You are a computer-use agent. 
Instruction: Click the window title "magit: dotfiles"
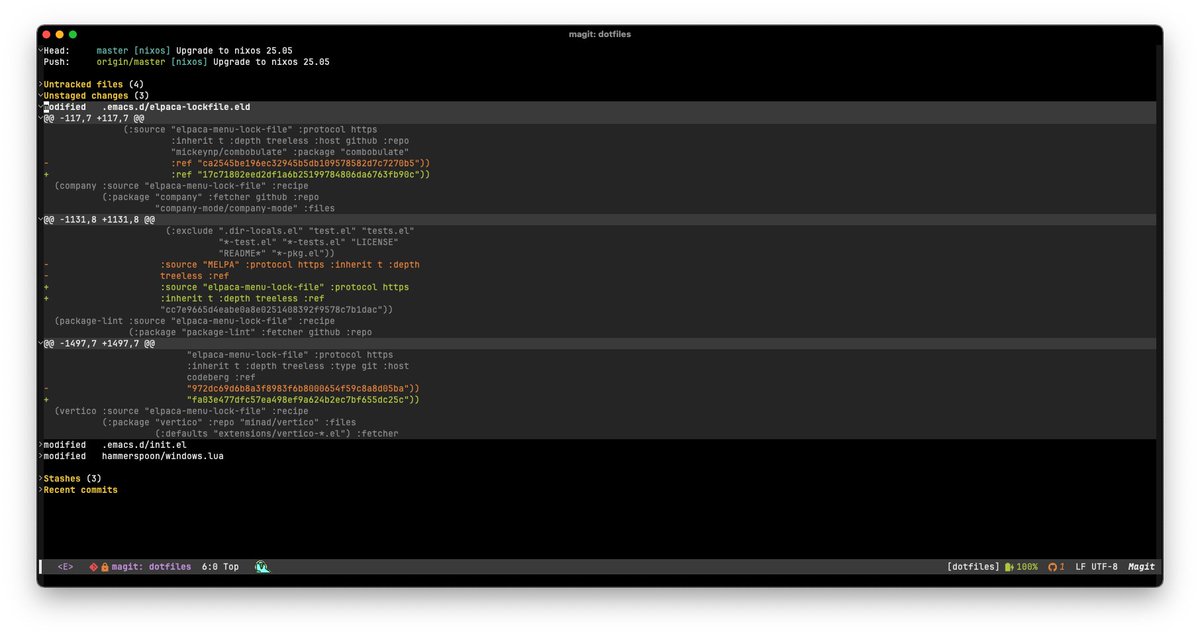point(600,34)
